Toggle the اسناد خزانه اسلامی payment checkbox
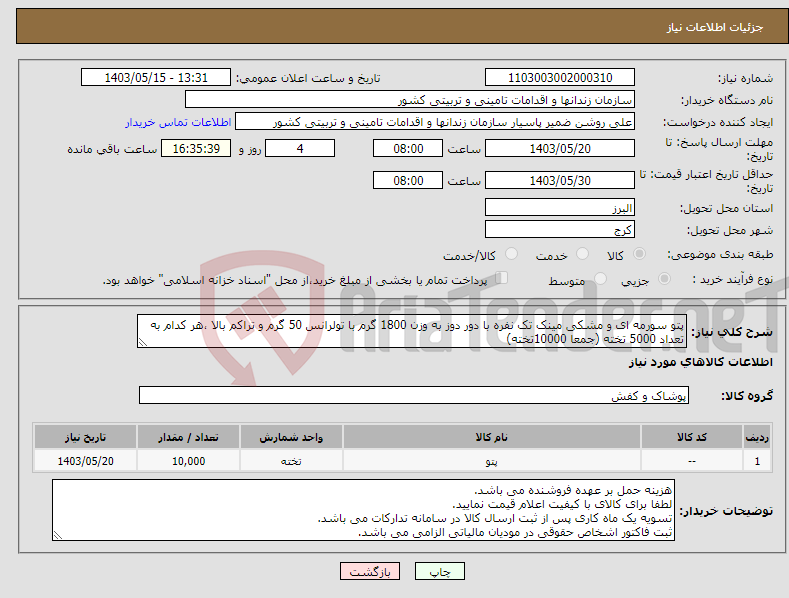This screenshot has height=598, width=789. tap(501, 278)
